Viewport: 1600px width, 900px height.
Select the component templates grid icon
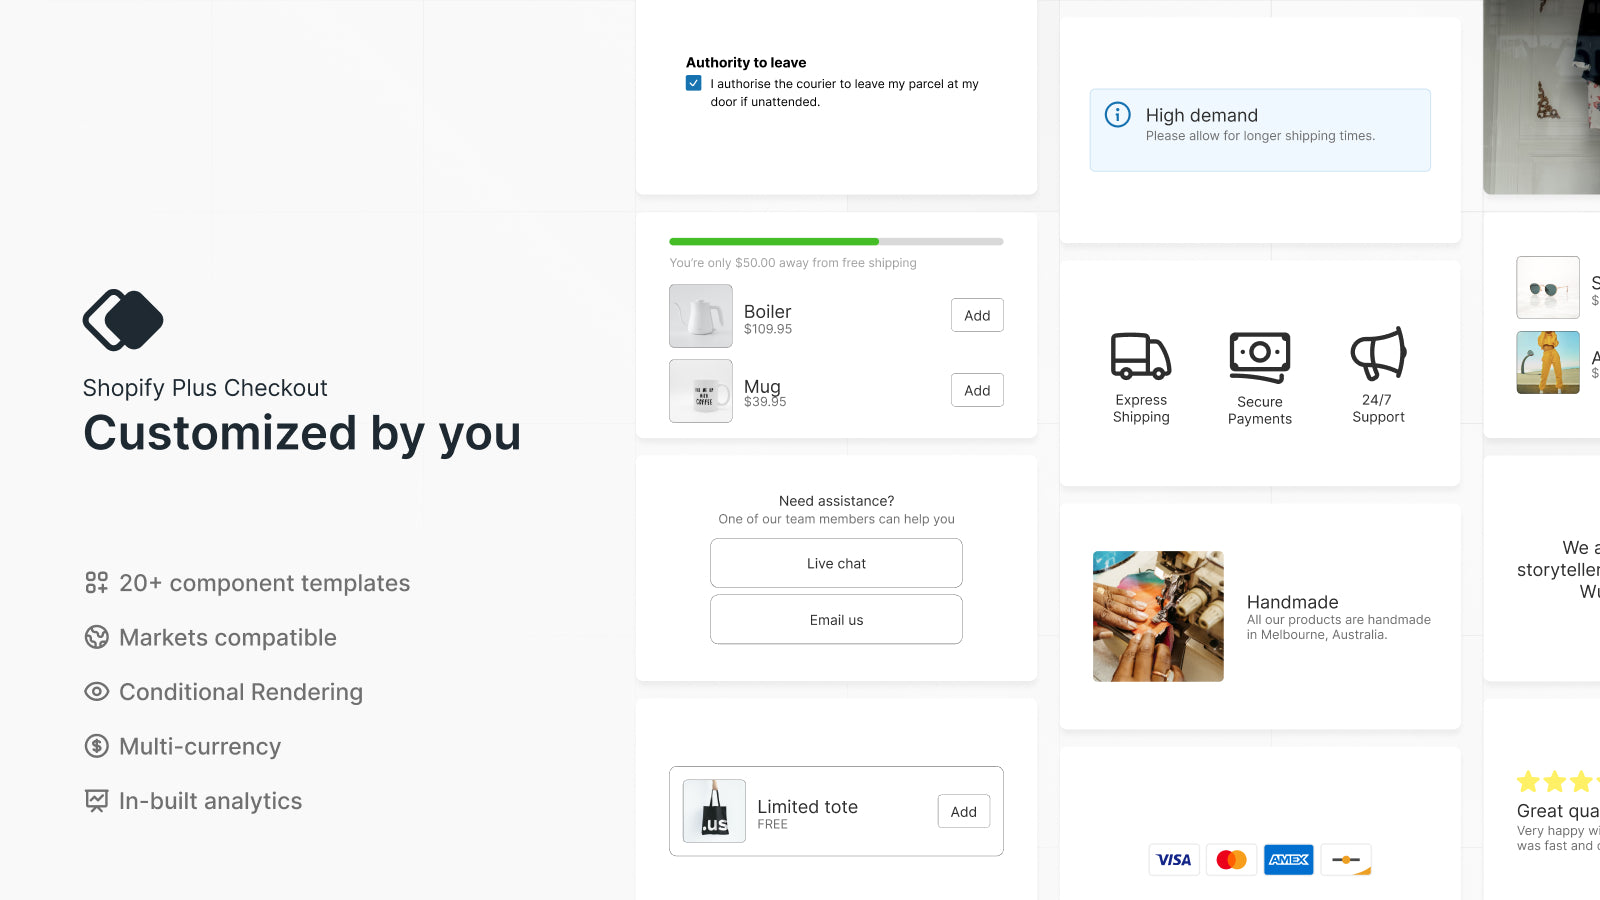coord(95,583)
